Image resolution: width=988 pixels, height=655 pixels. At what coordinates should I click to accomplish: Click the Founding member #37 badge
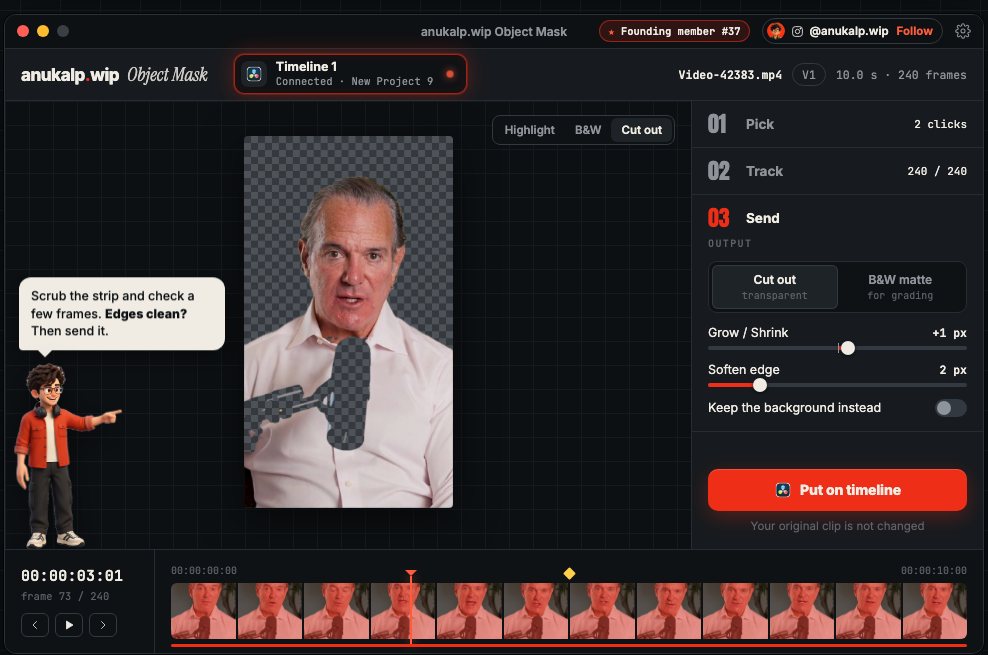(x=674, y=31)
